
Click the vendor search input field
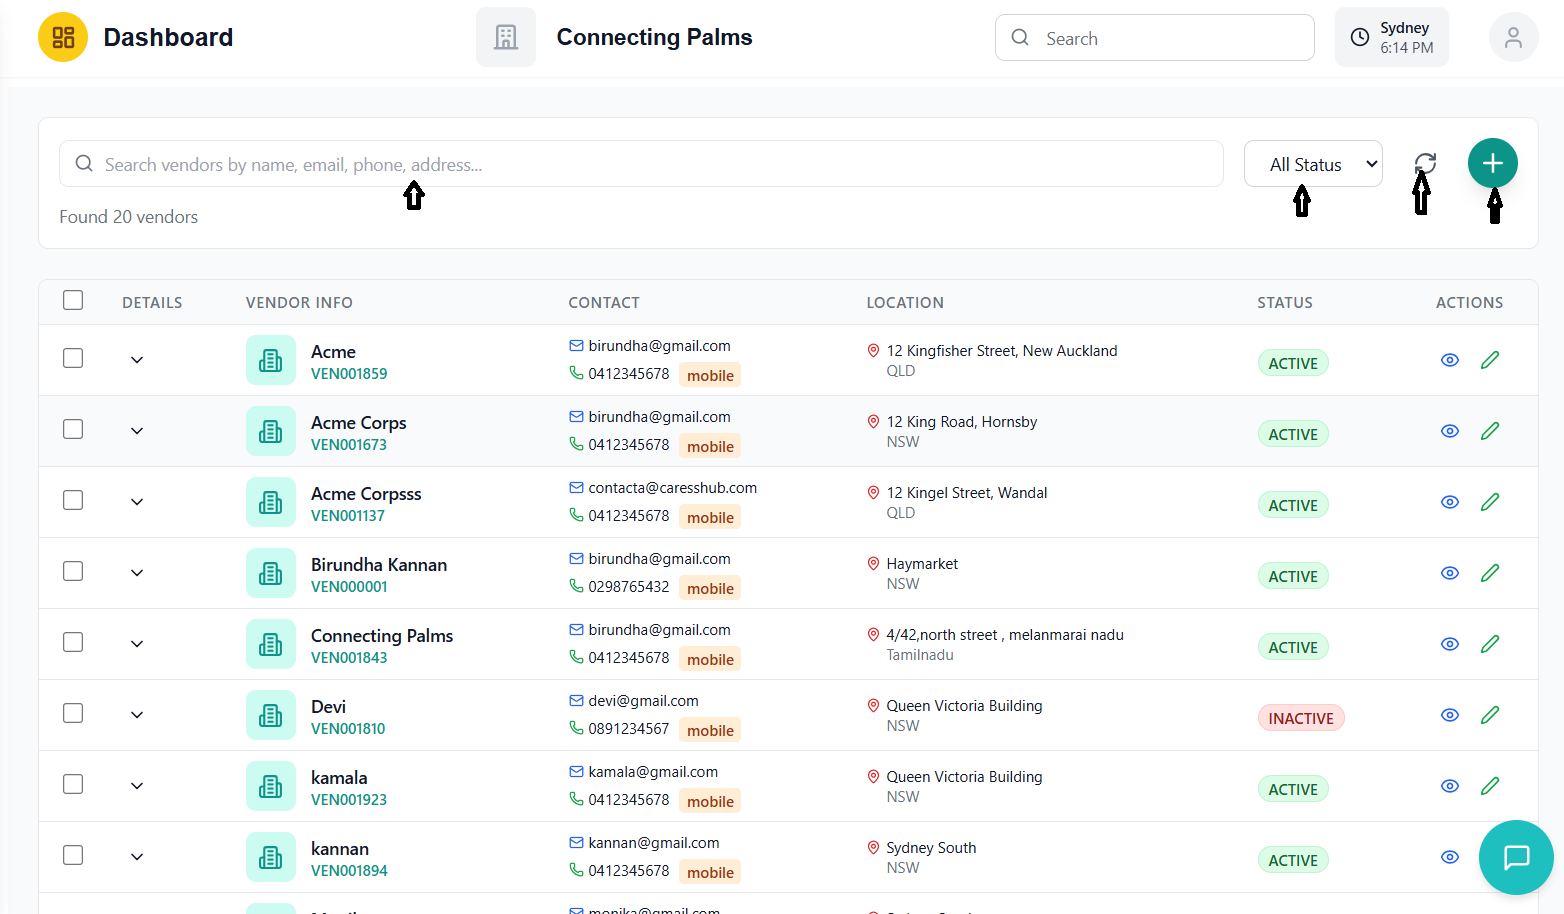click(x=640, y=163)
